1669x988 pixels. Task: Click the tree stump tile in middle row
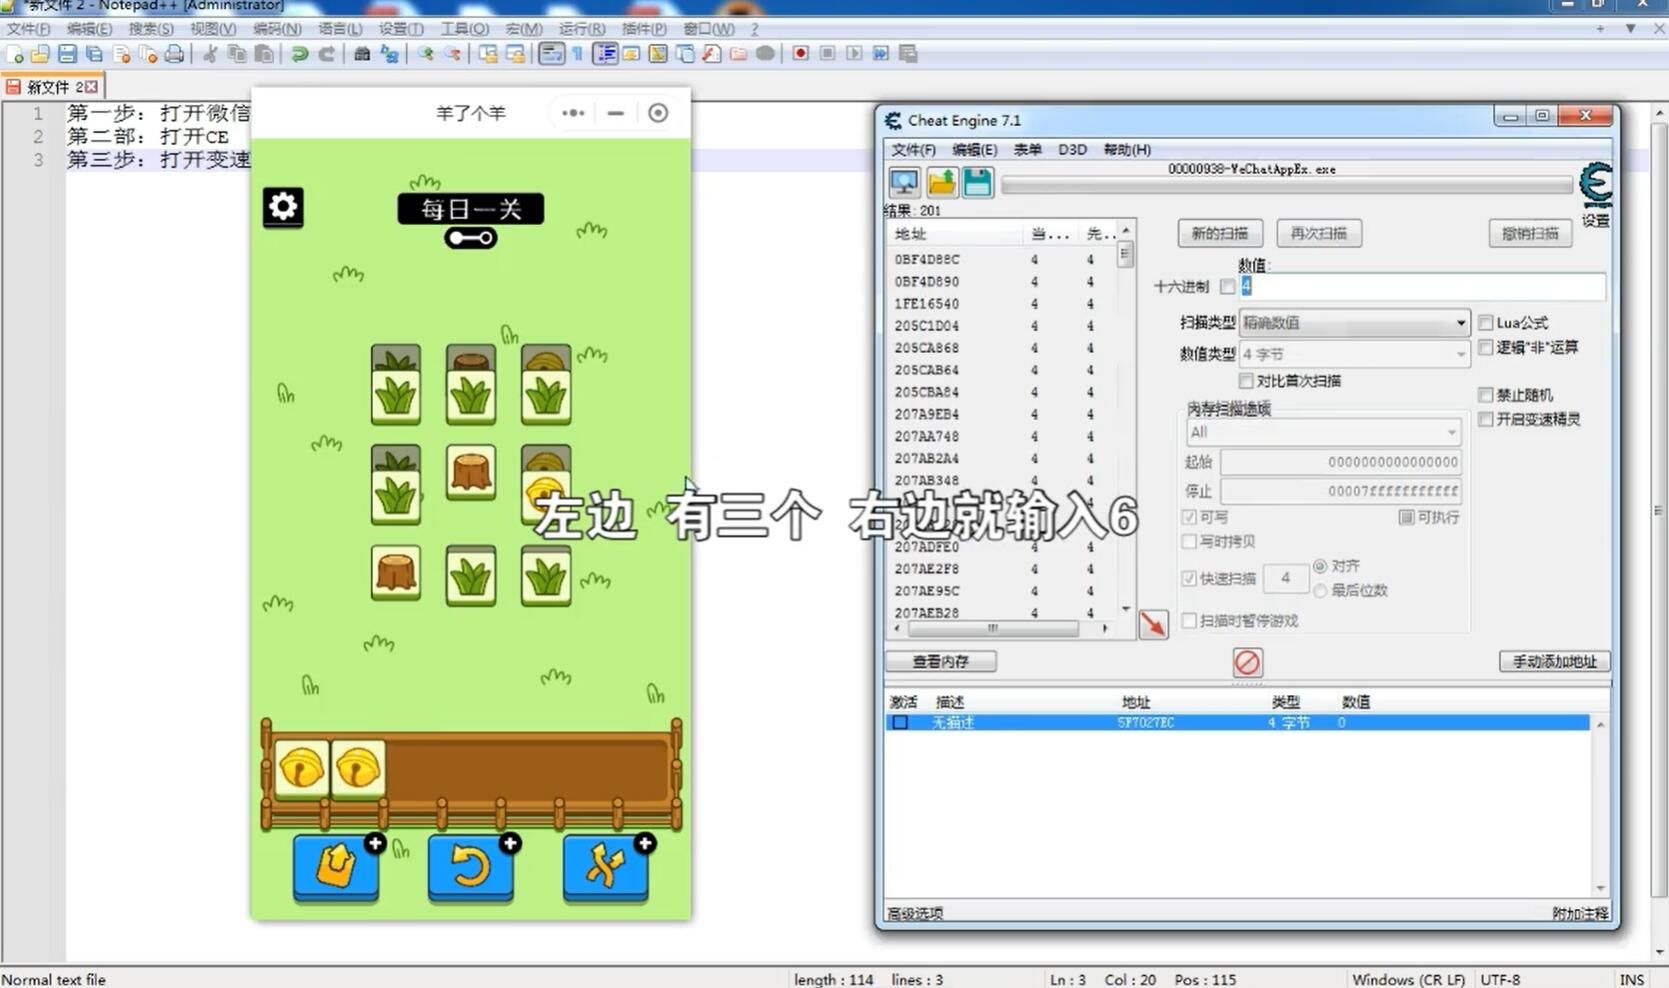470,472
